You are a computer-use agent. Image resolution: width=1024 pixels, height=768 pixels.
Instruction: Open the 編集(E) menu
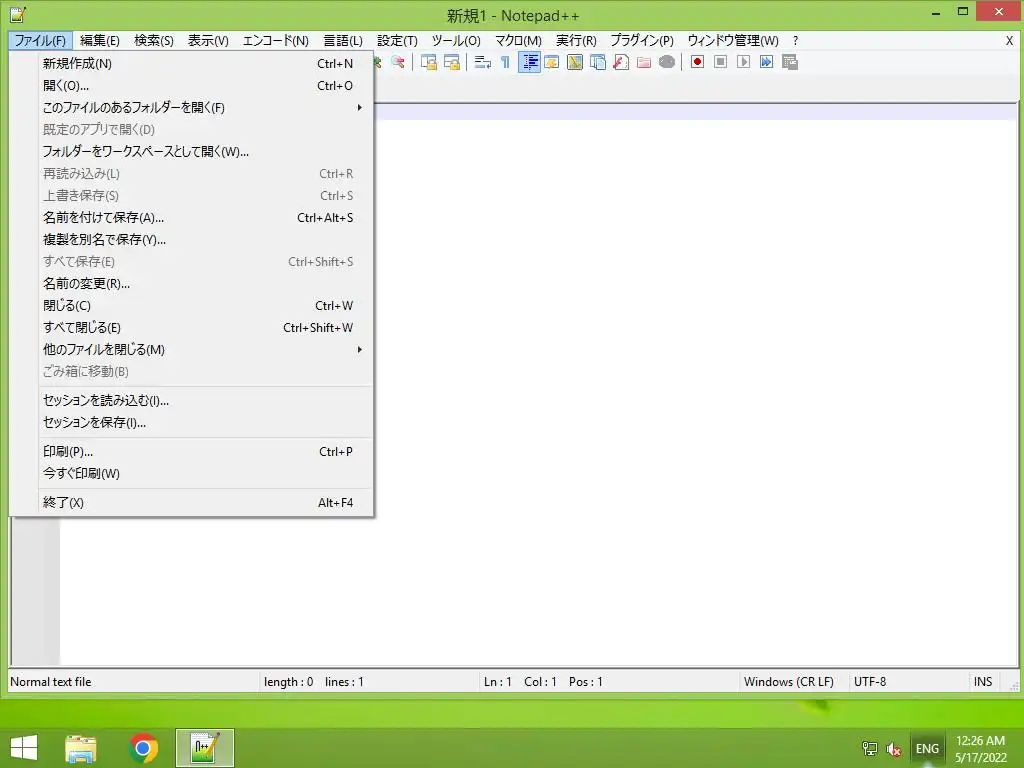100,40
